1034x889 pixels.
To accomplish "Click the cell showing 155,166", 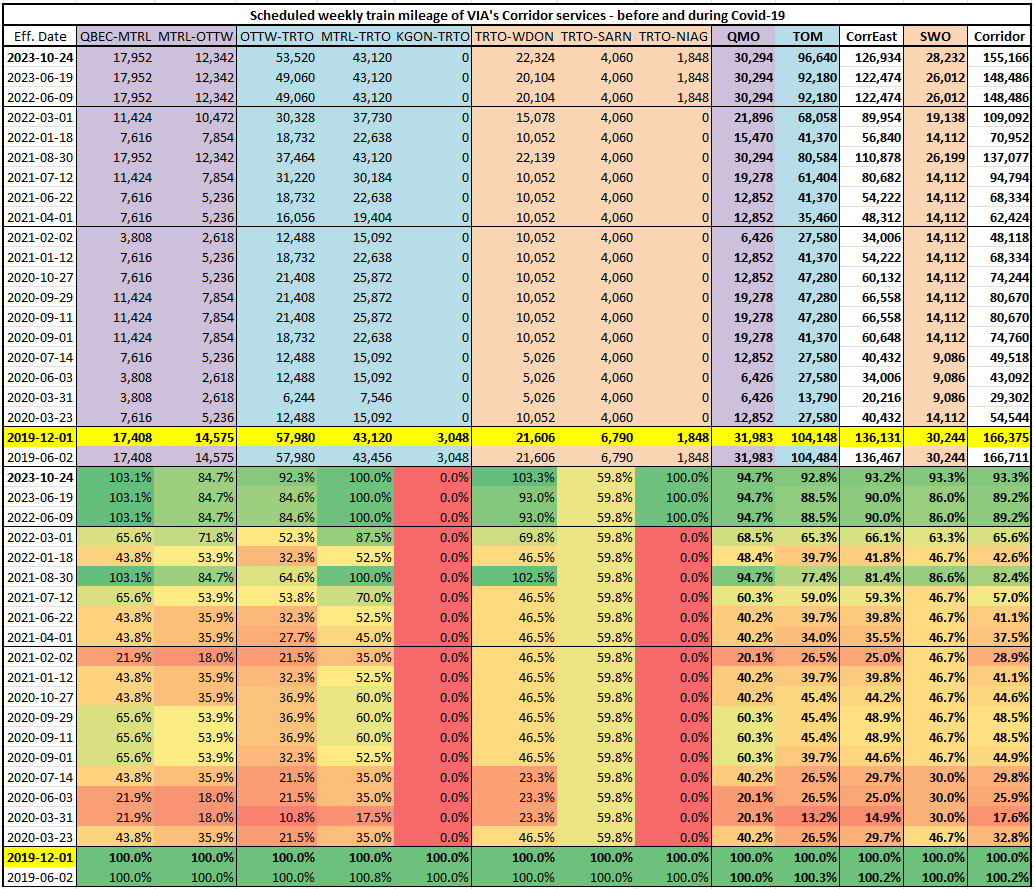I will pyautogui.click(x=1000, y=57).
